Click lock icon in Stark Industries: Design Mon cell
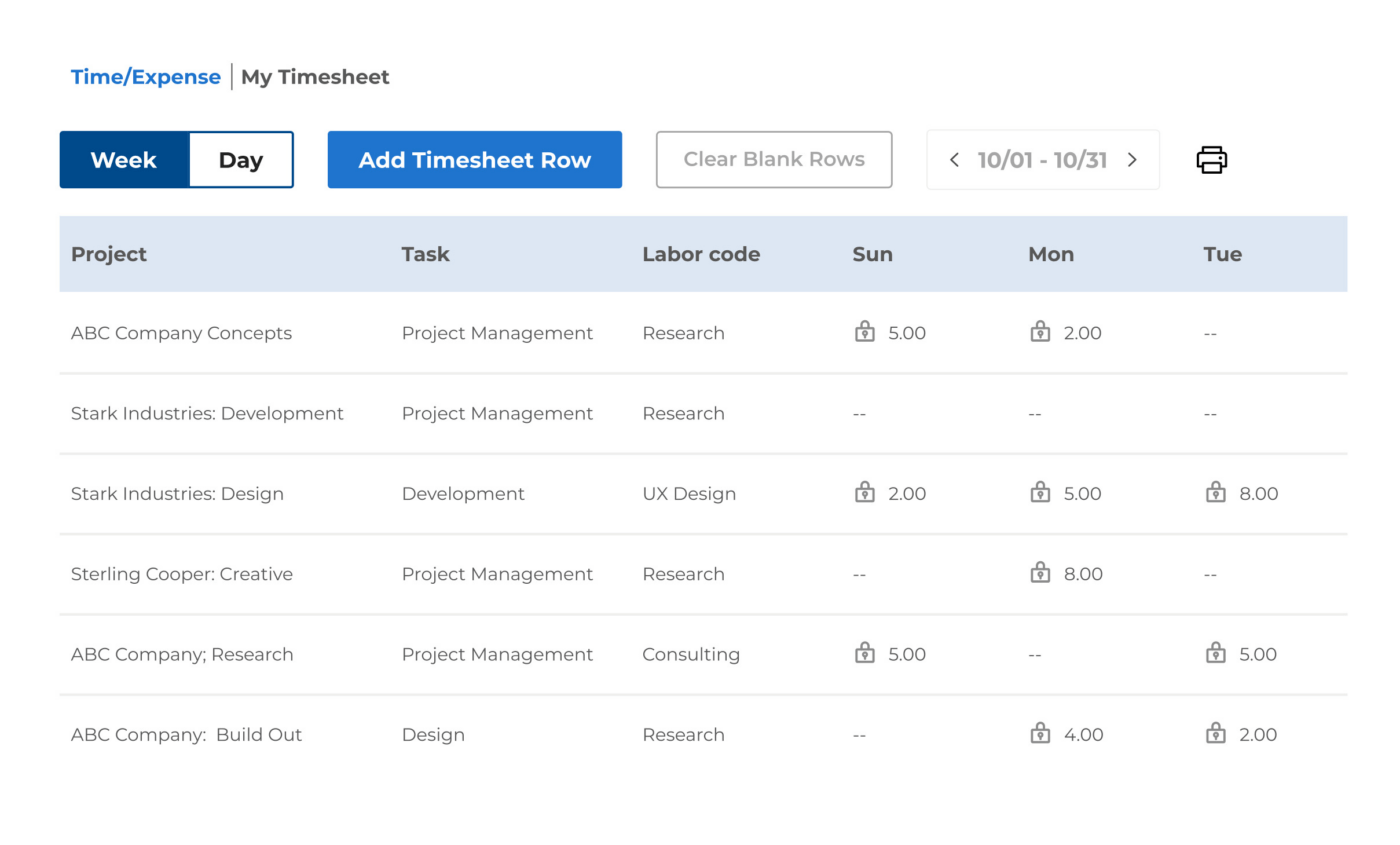Image resolution: width=1400 pixels, height=845 pixels. point(1040,492)
